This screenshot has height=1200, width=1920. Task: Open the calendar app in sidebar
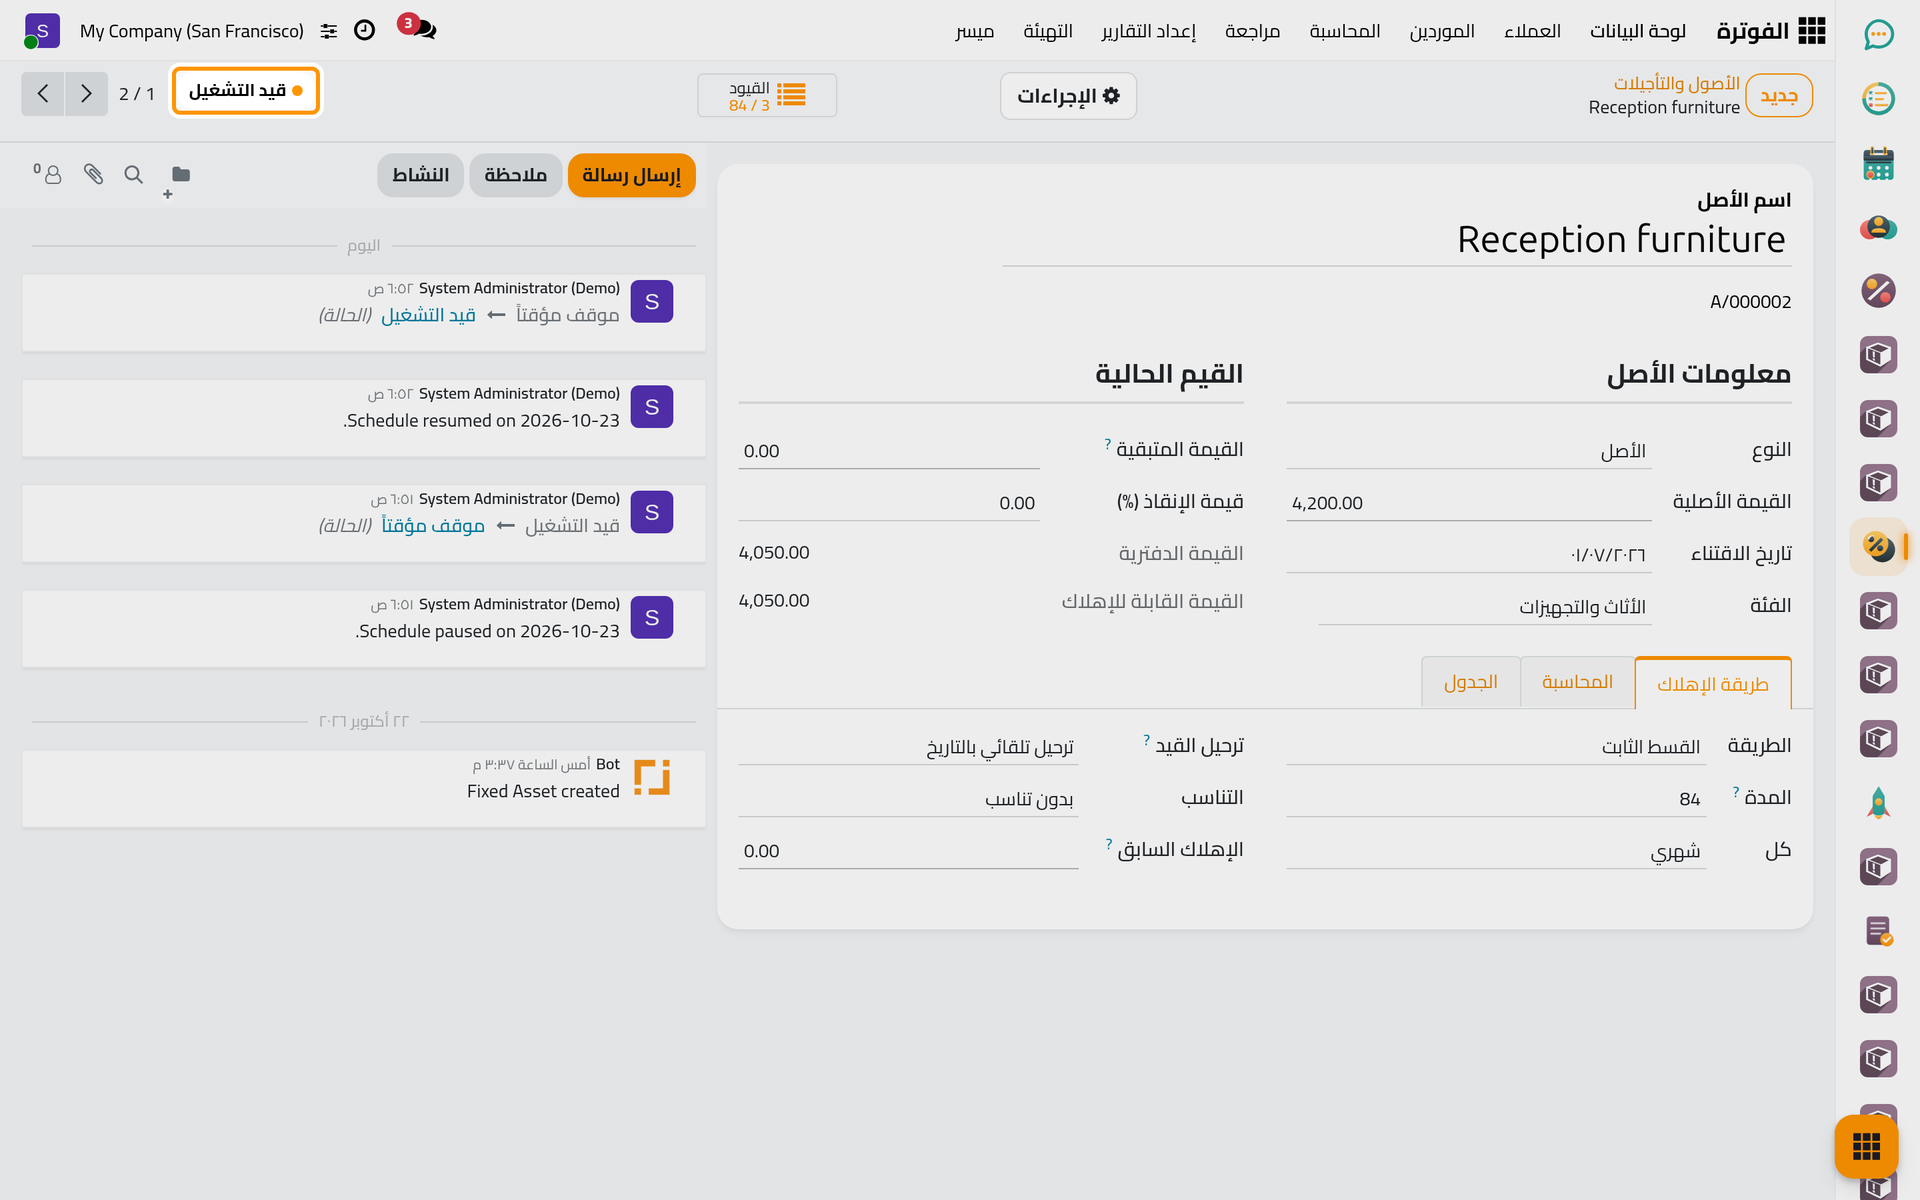(1878, 164)
